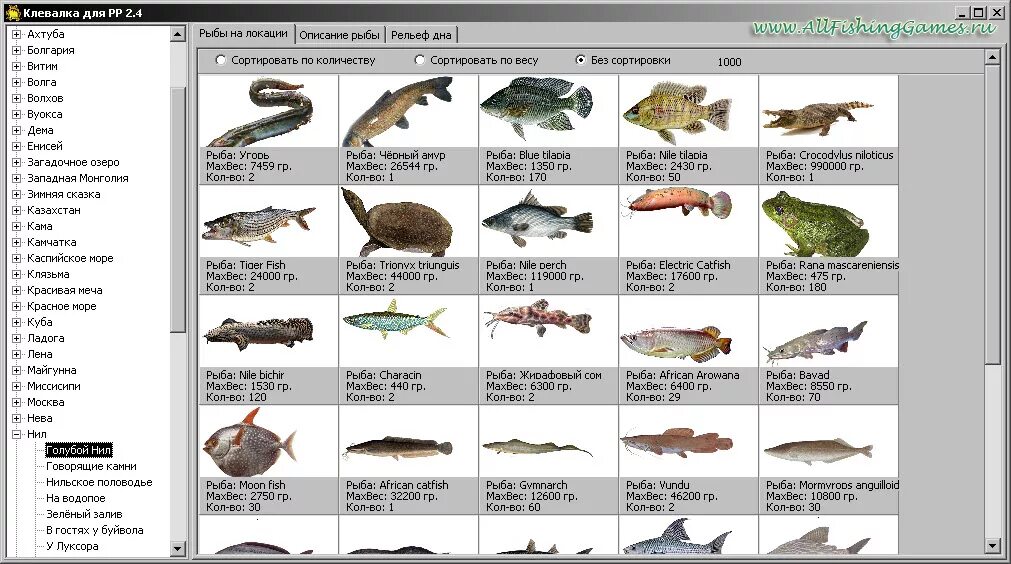
Task: Click the Клевалка app title bar icon
Action: pyautogui.click(x=13, y=12)
